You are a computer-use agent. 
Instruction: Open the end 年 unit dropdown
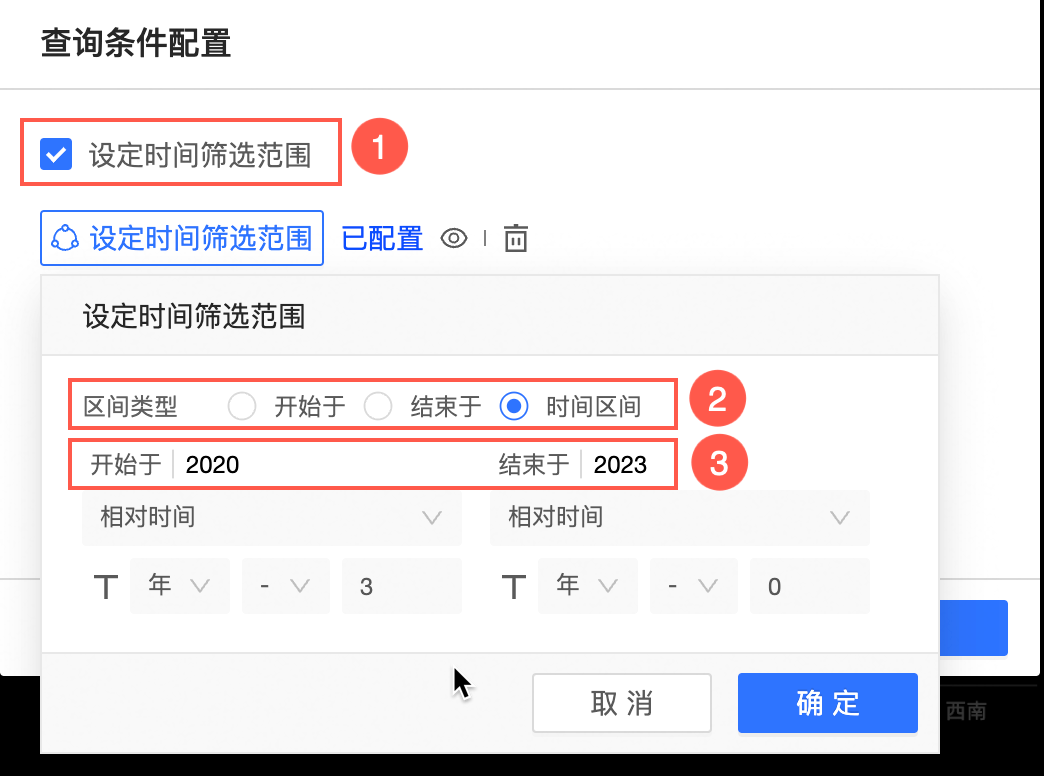[x=588, y=585]
